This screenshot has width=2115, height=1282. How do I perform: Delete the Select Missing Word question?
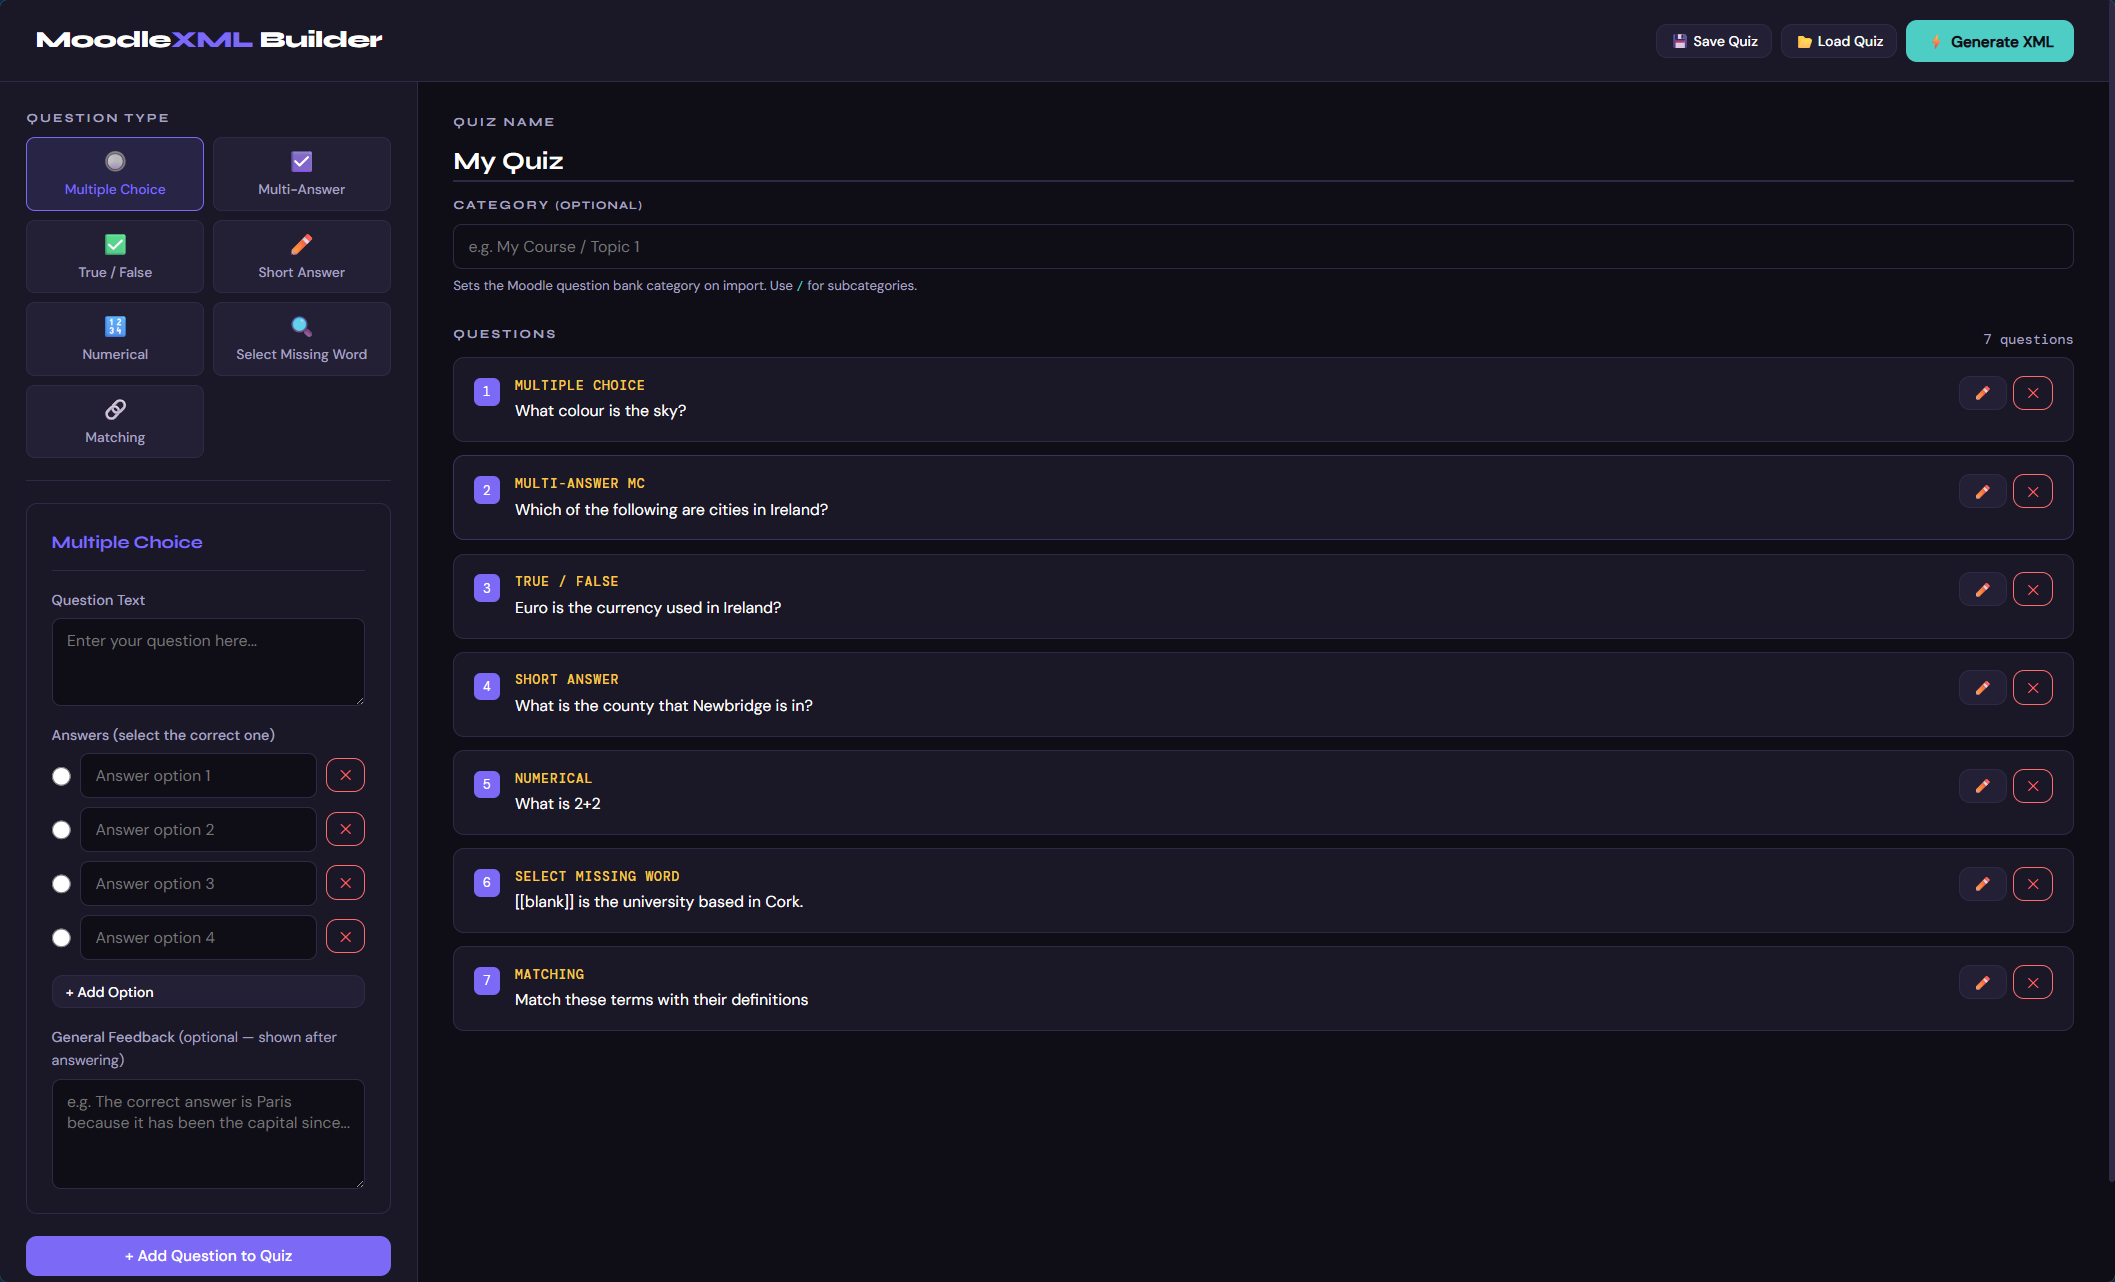(x=2032, y=884)
